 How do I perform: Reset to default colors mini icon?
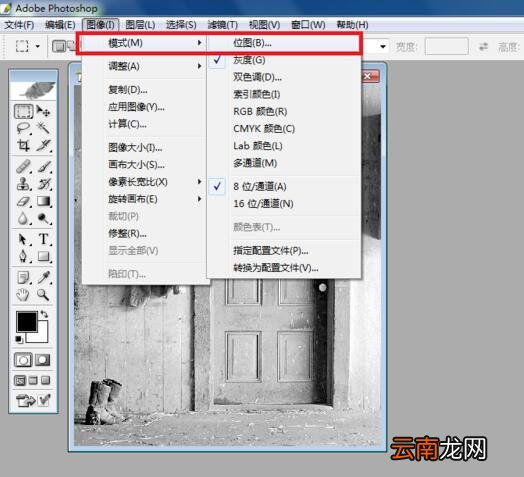click(x=19, y=340)
